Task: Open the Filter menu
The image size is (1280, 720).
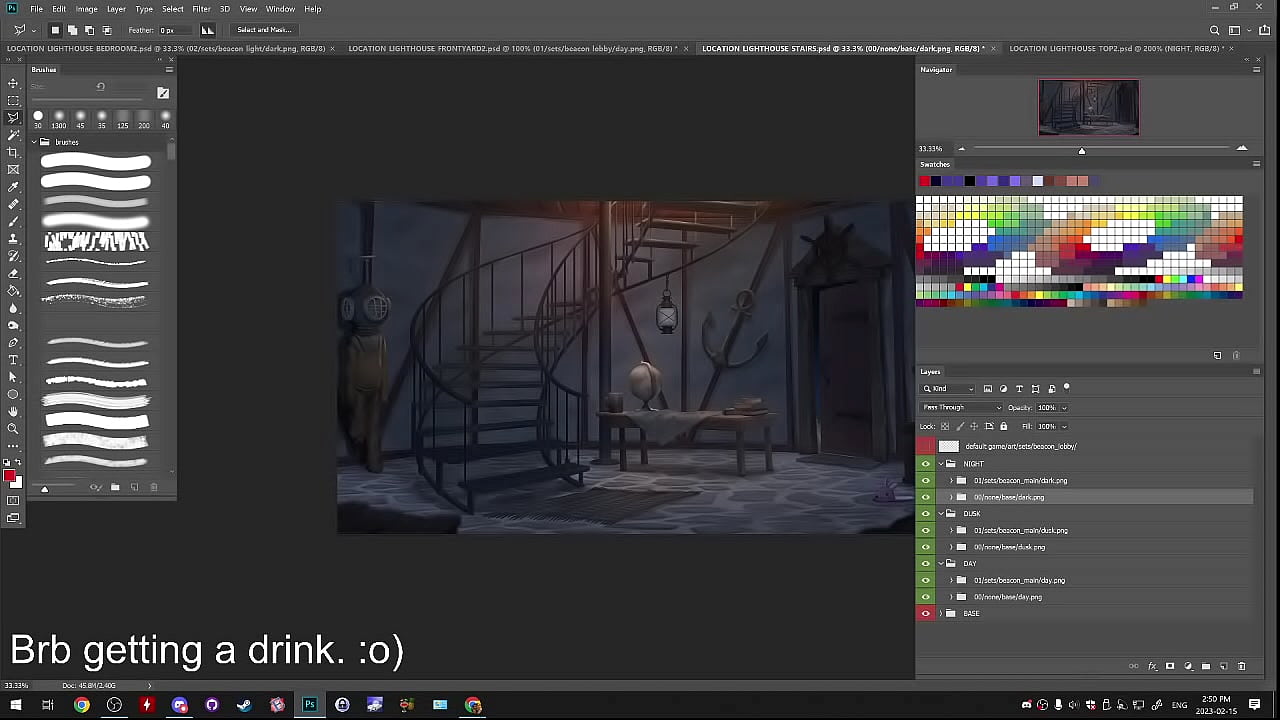Action: 201,9
